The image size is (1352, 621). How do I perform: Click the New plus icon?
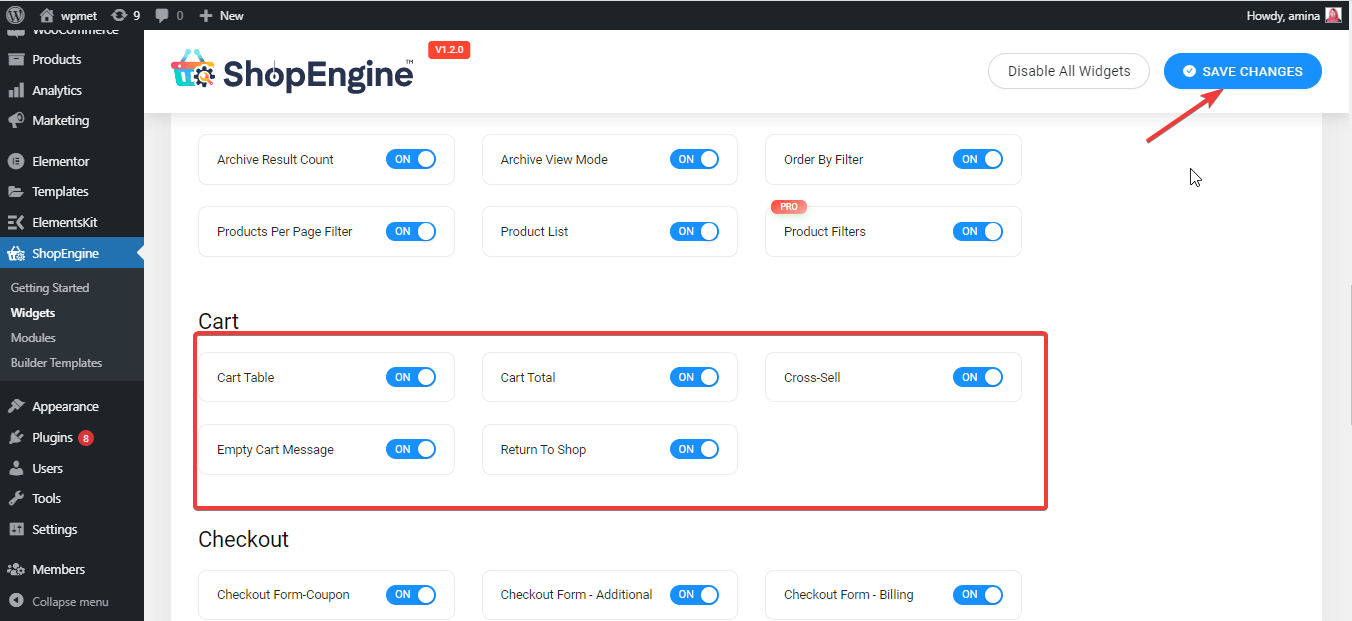point(206,15)
